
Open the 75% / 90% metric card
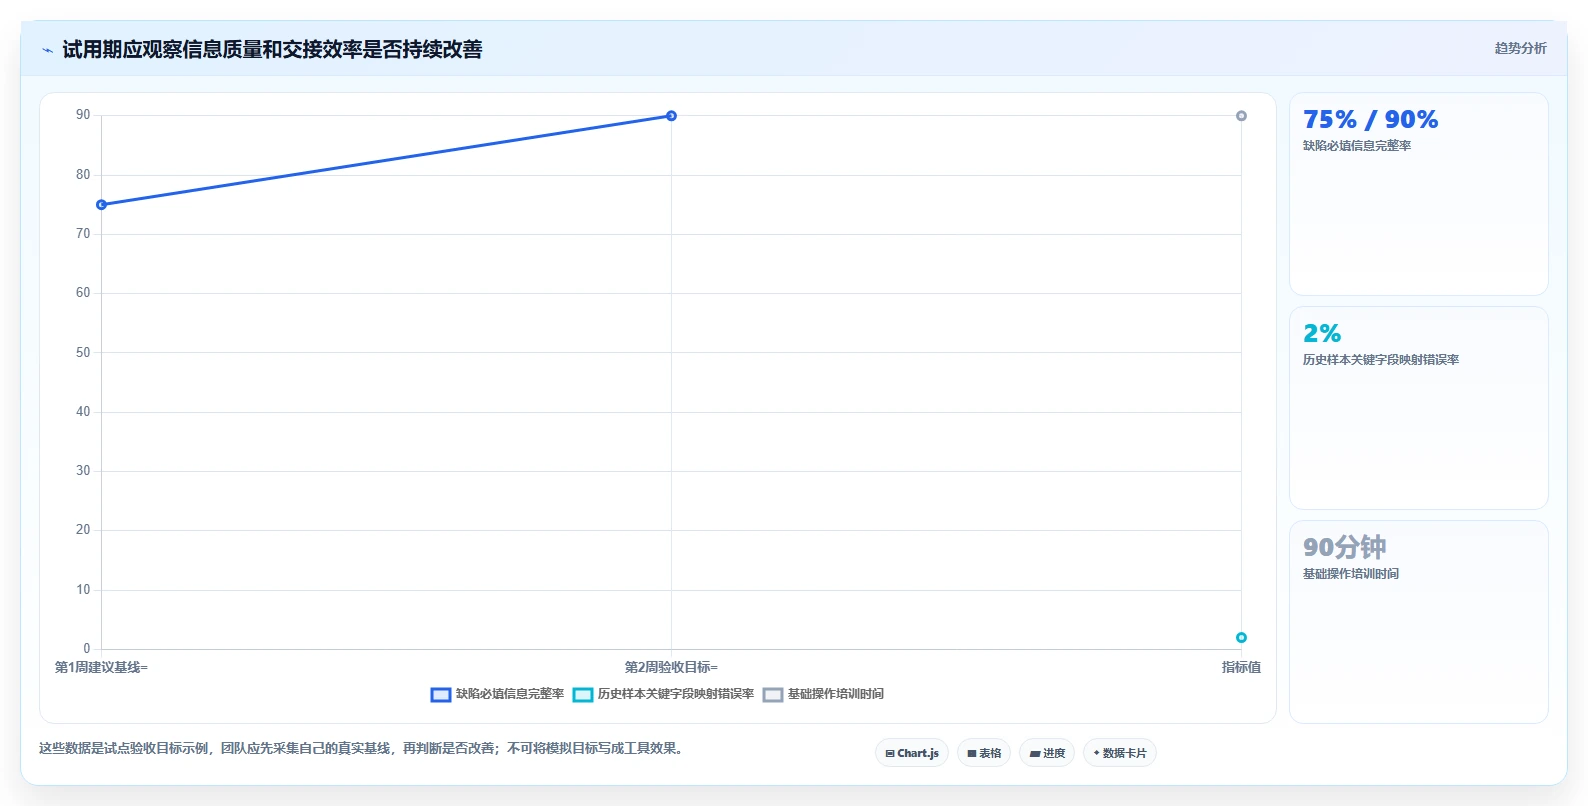pyautogui.click(x=1418, y=194)
